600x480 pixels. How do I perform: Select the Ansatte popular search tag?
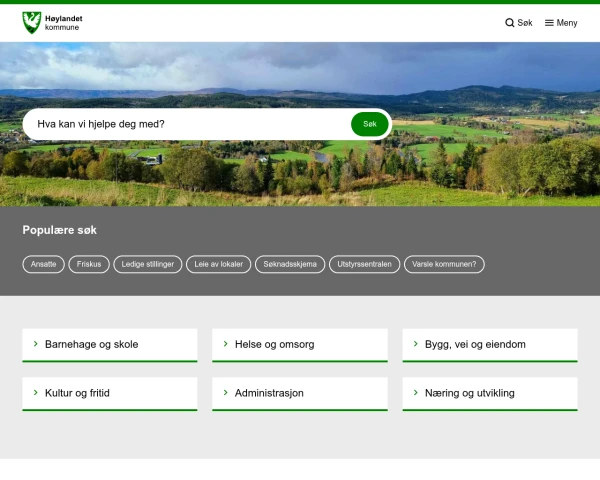(x=44, y=264)
